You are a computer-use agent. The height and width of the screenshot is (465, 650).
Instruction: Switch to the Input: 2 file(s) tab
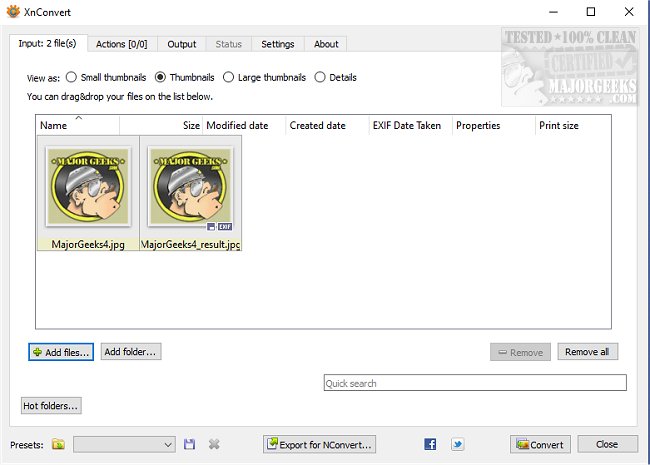coord(48,44)
